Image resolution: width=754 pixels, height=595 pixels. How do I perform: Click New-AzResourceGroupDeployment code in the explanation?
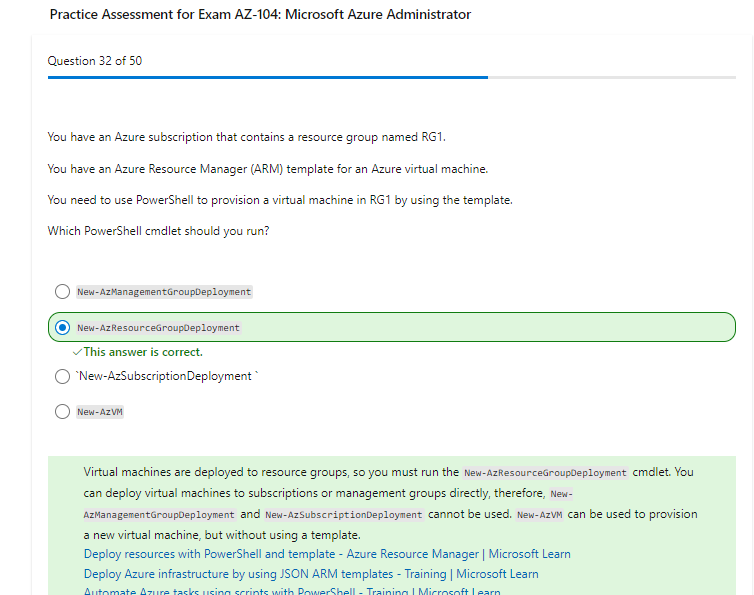point(545,473)
